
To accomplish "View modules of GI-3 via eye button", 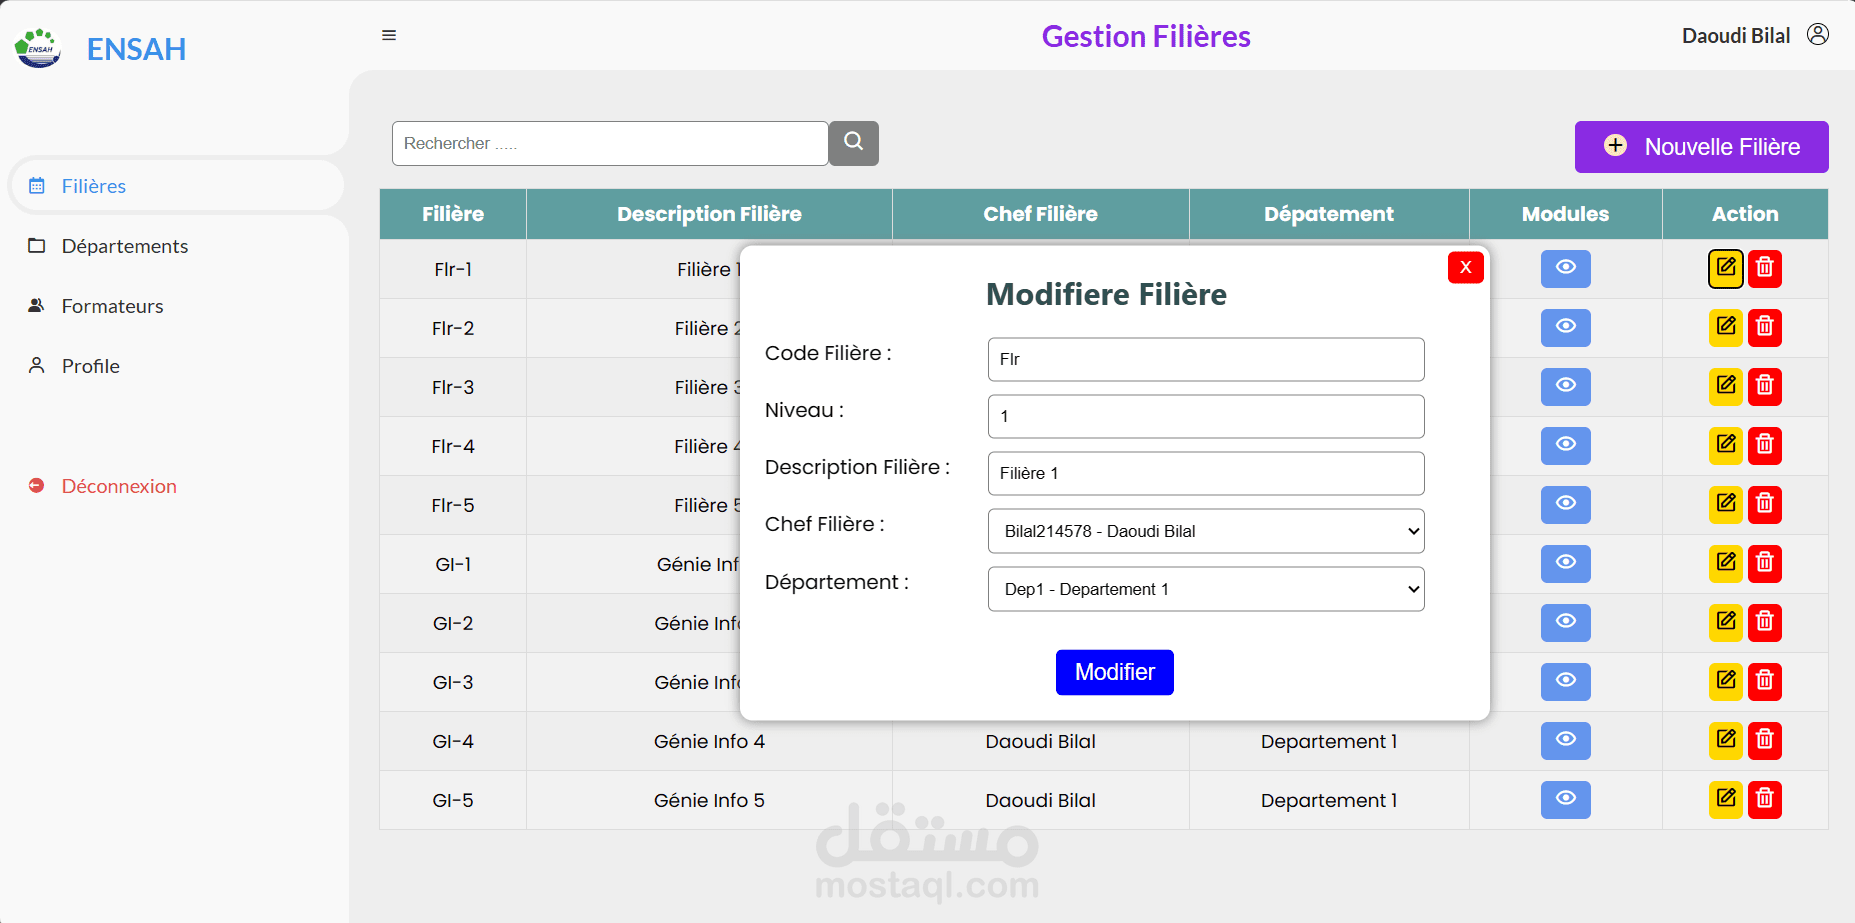I will tap(1566, 681).
